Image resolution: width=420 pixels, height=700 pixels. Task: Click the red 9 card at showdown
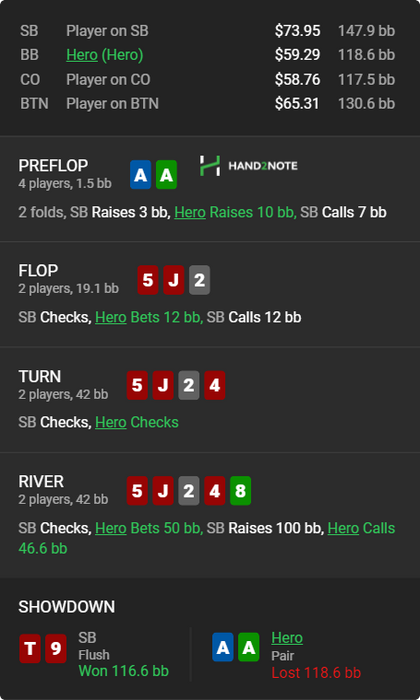point(56,648)
